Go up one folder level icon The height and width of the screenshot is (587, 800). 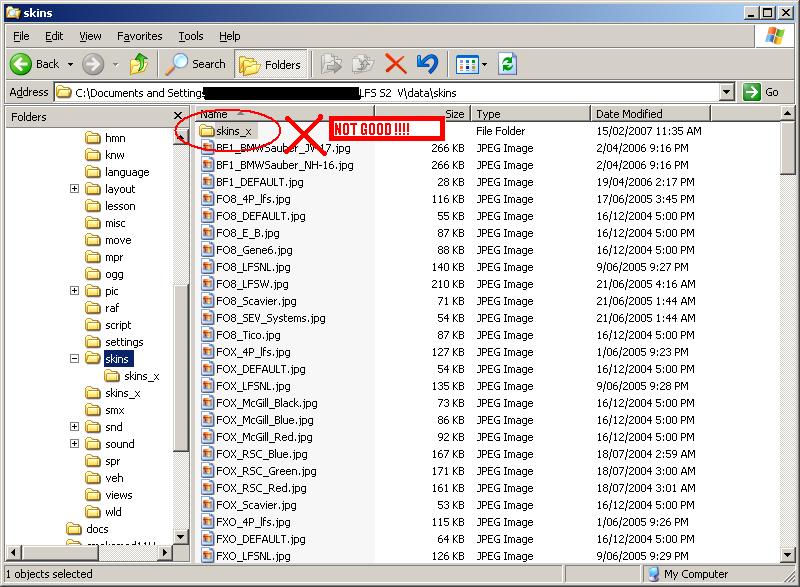(139, 64)
